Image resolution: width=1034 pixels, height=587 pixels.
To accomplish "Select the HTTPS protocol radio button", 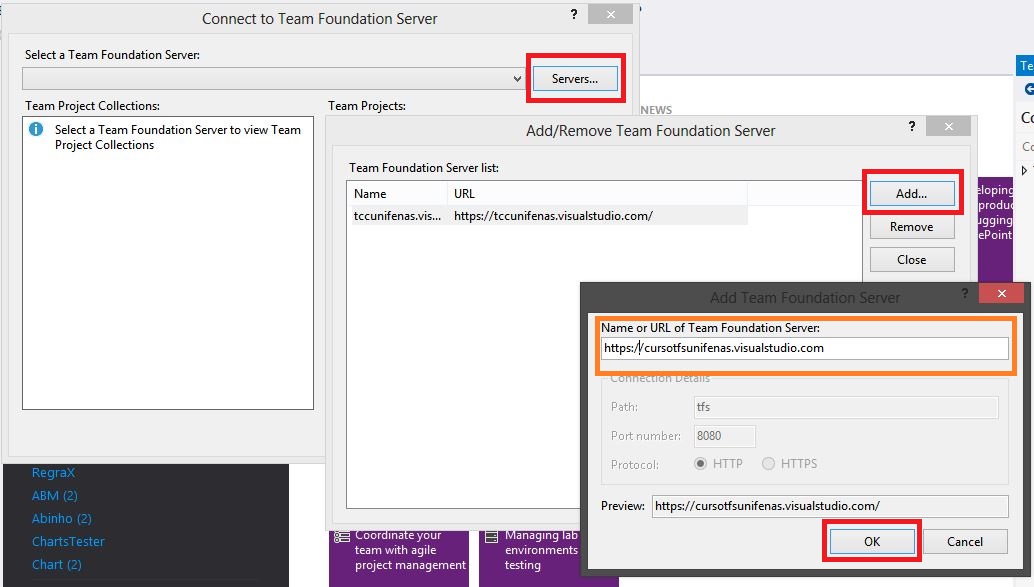I will point(768,464).
